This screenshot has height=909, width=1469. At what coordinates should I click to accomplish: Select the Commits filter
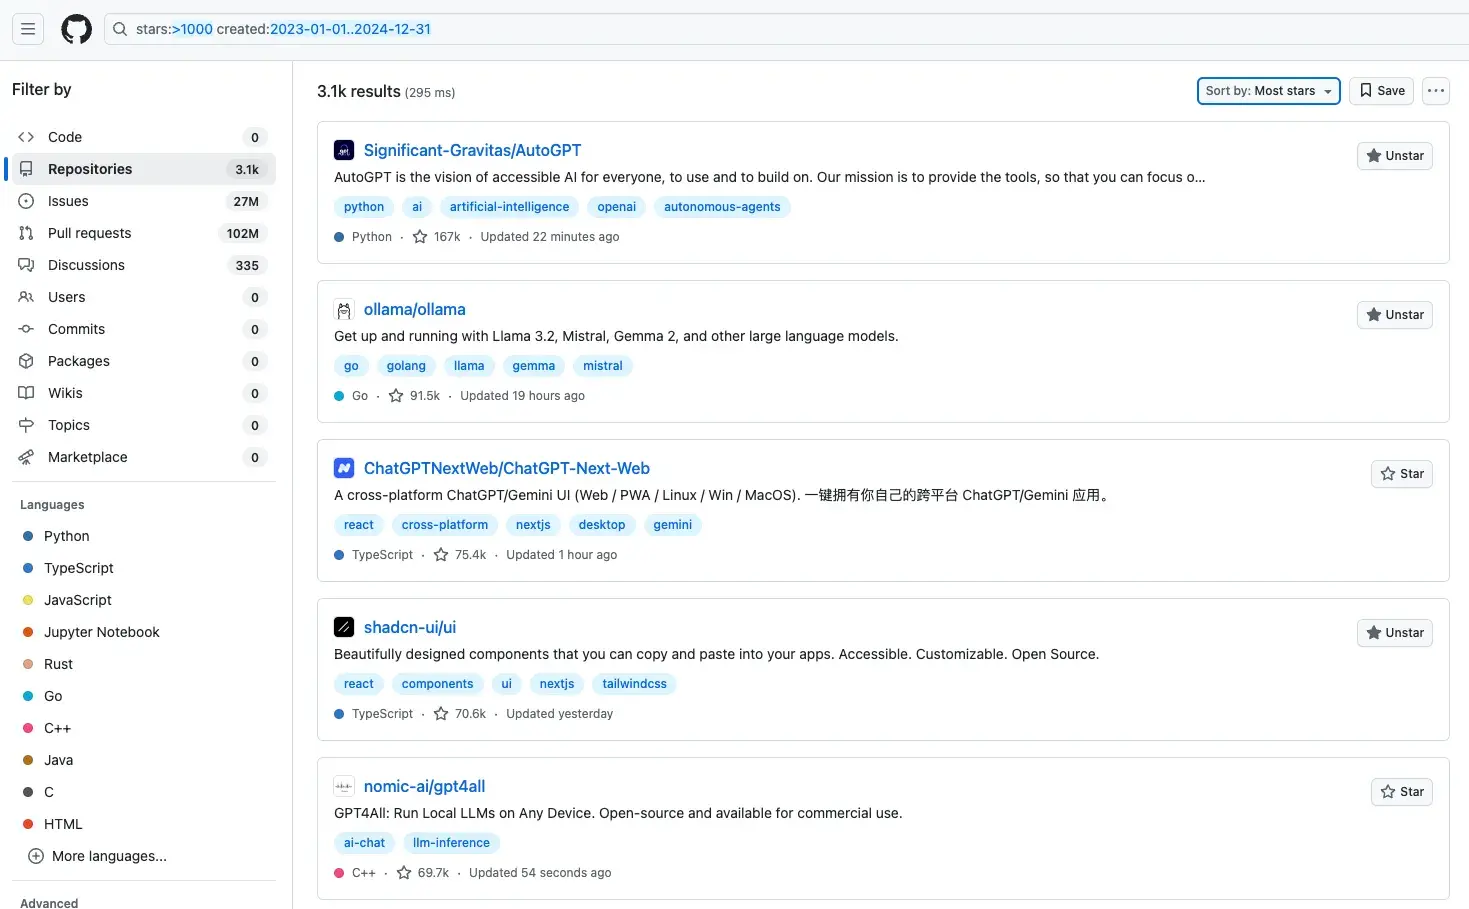142,329
